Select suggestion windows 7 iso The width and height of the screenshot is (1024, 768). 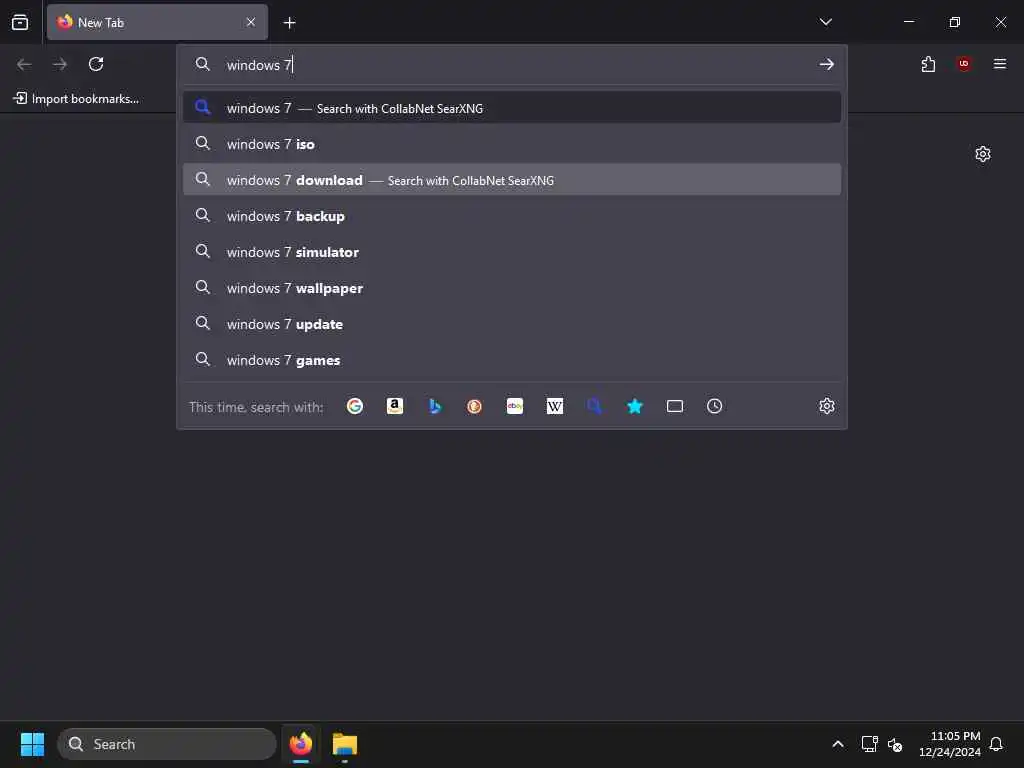512,144
